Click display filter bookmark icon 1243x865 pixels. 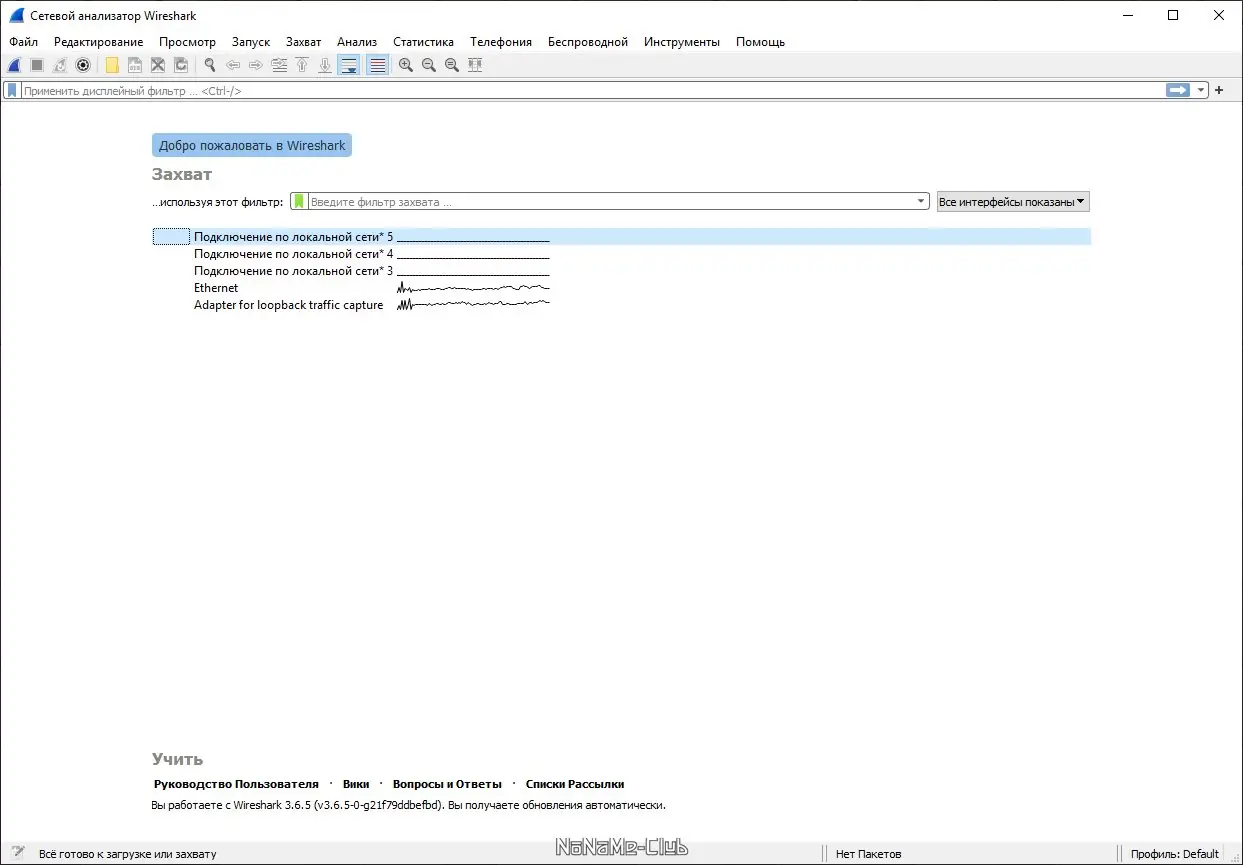[x=12, y=90]
